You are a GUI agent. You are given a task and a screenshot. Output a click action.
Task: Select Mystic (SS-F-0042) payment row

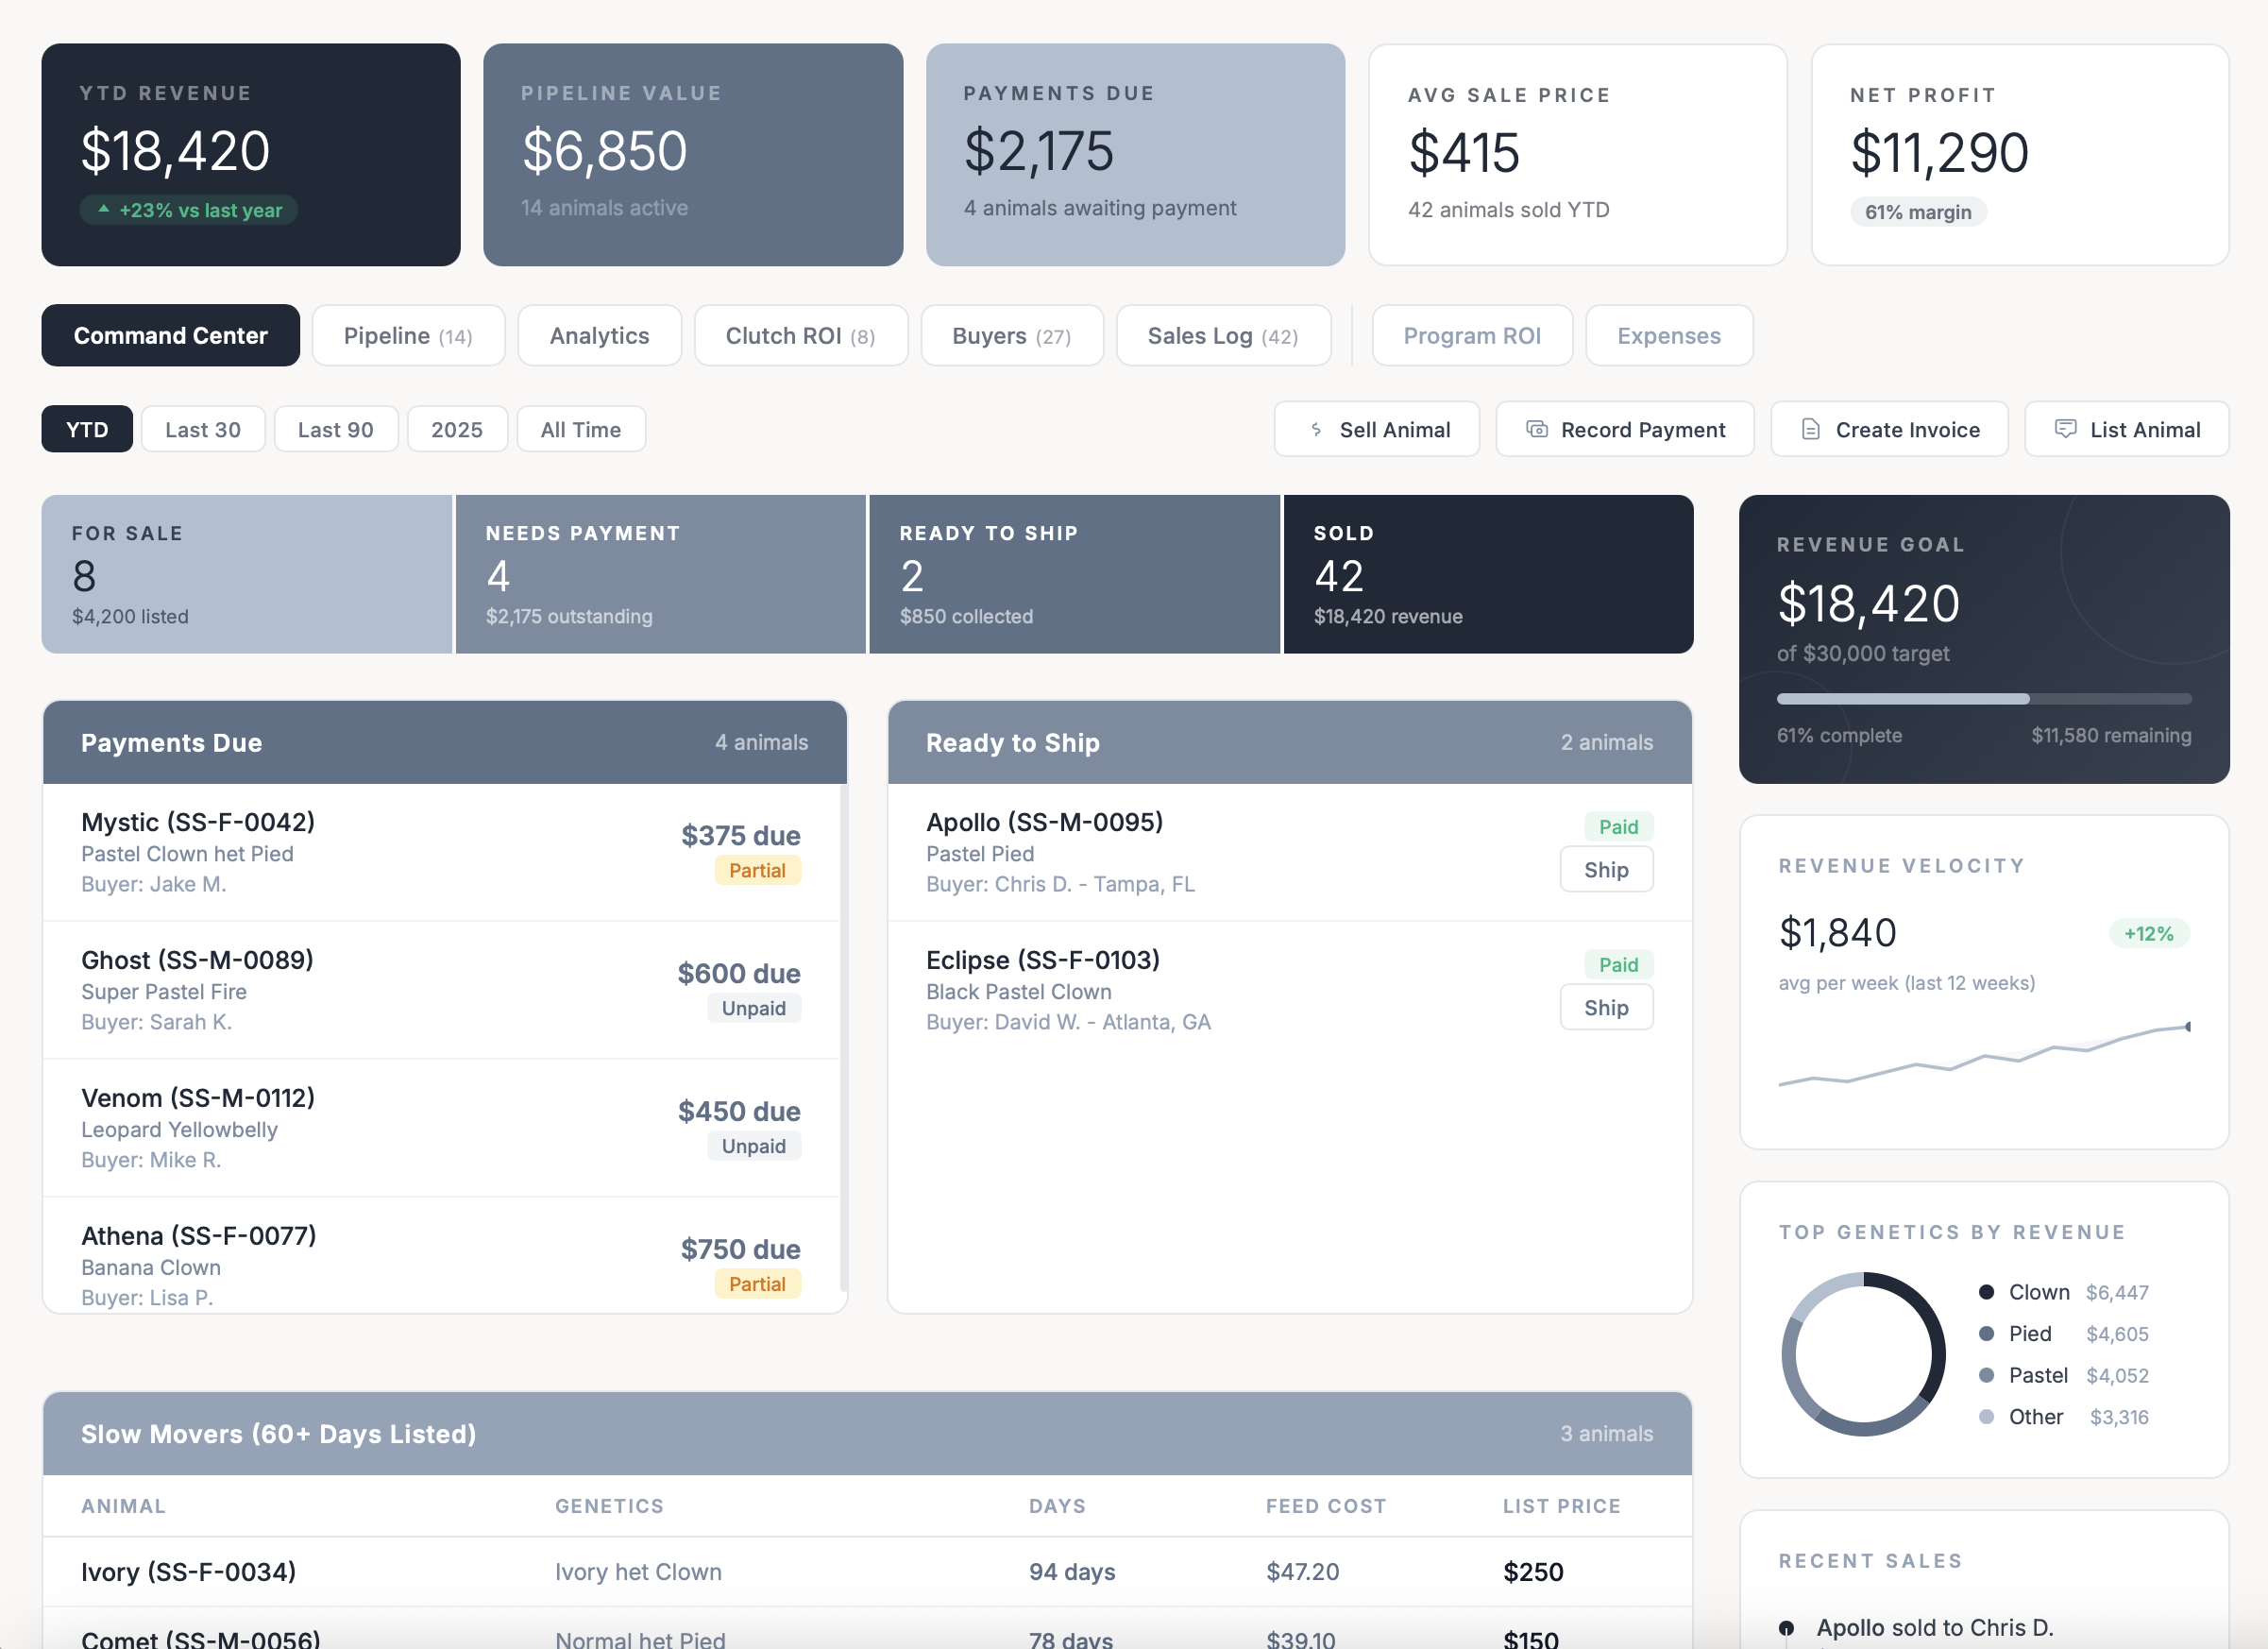441,852
